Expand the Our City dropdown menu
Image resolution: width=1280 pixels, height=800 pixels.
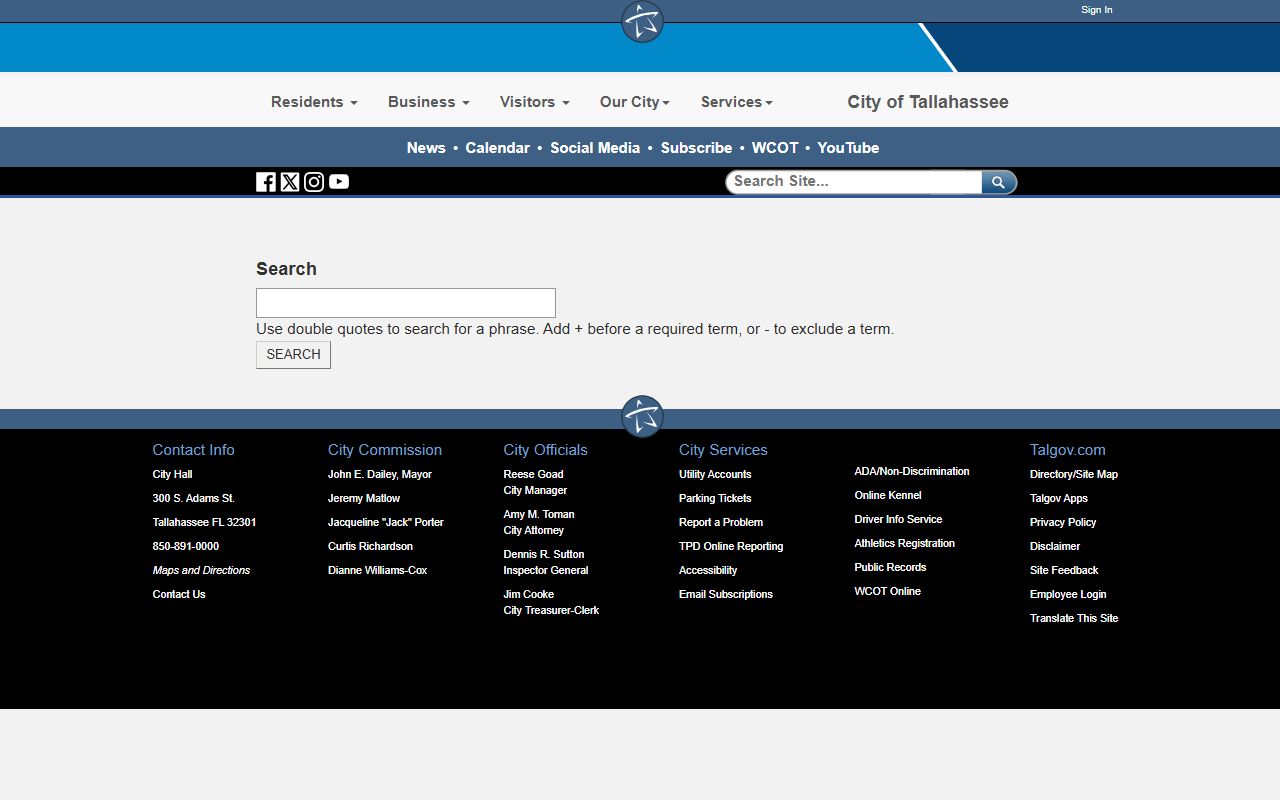(634, 102)
